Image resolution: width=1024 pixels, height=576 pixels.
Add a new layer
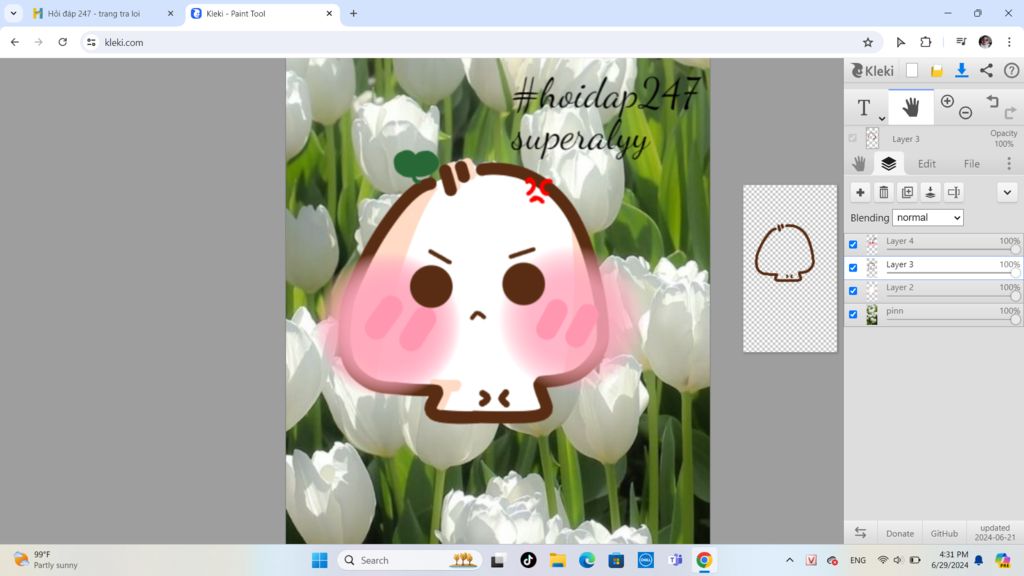tap(860, 192)
